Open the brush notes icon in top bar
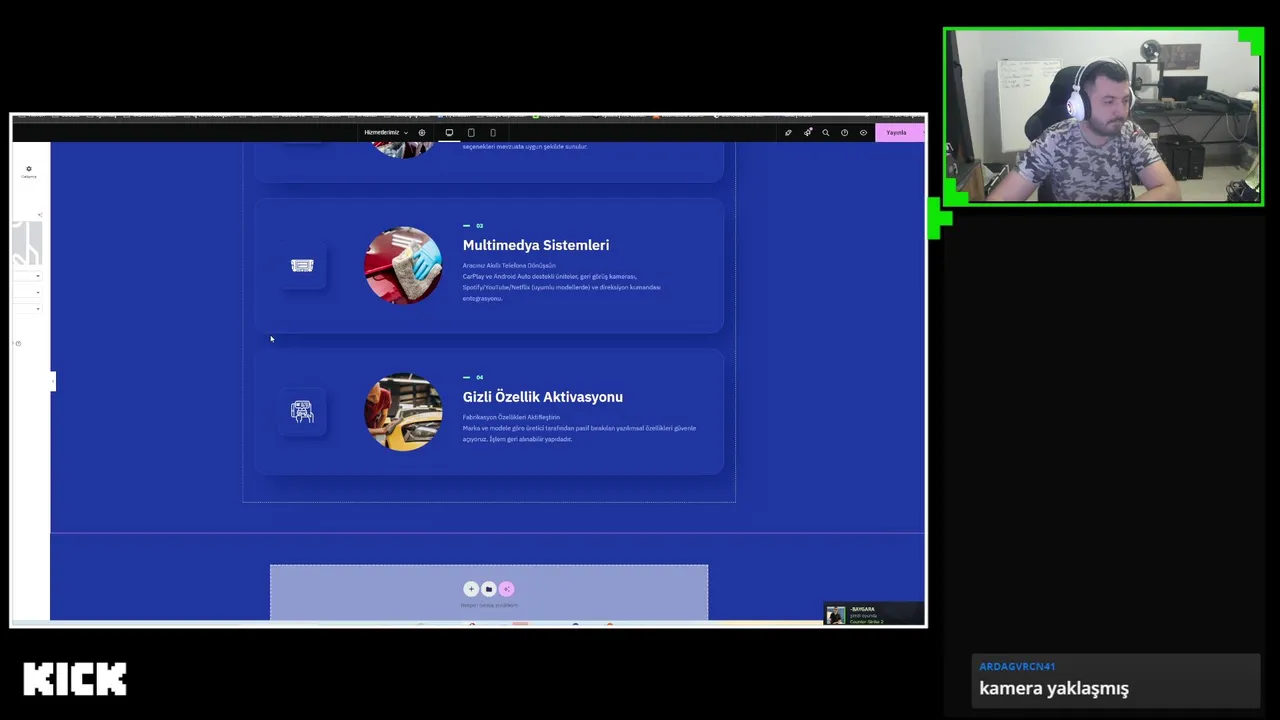1280x720 pixels. pyautogui.click(x=788, y=132)
